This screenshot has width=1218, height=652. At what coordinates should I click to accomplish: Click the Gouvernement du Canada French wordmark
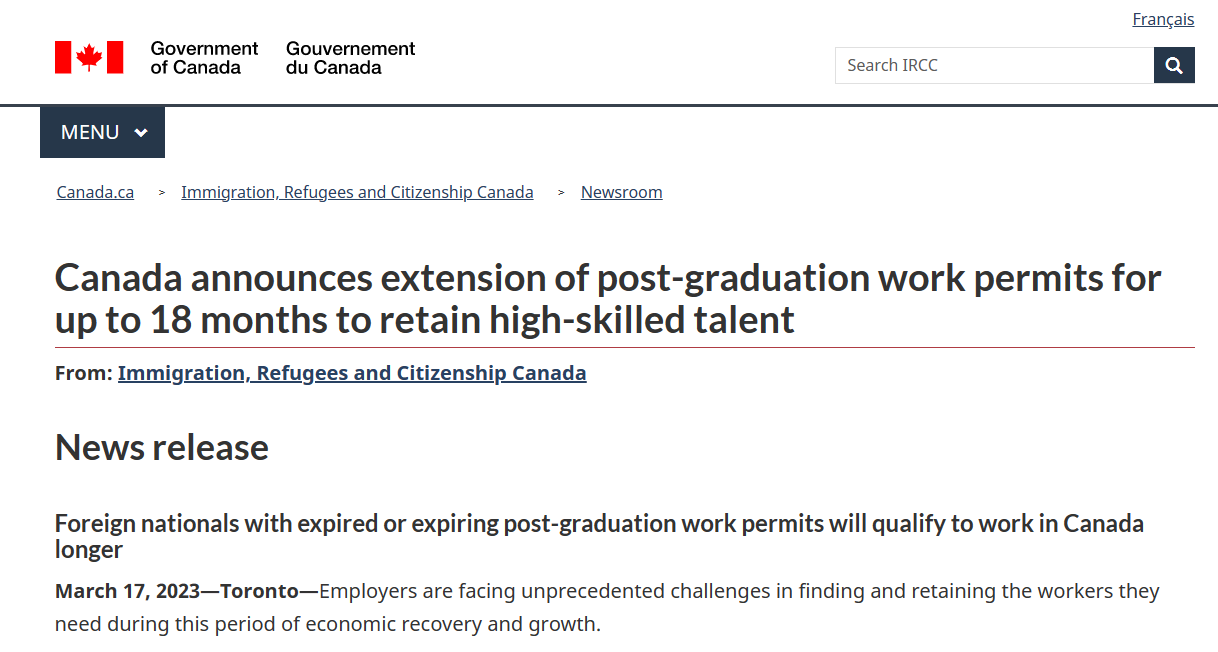(350, 58)
